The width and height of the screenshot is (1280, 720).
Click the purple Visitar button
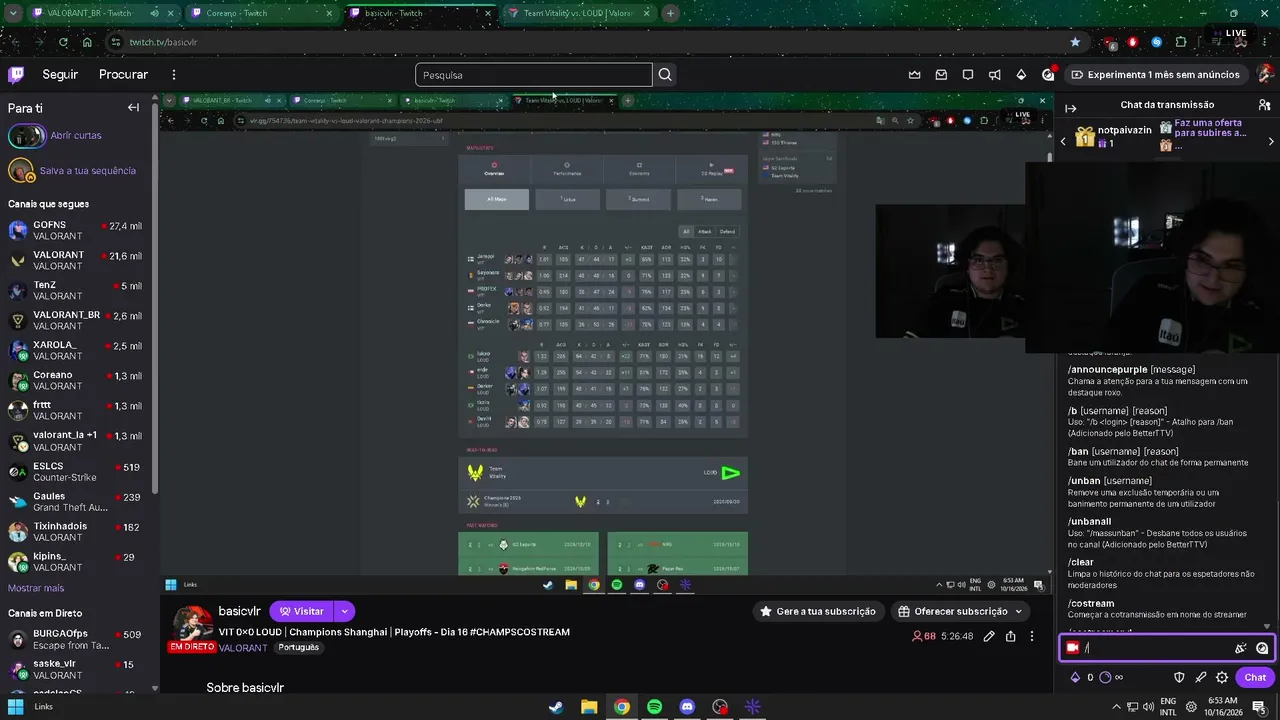coord(302,611)
